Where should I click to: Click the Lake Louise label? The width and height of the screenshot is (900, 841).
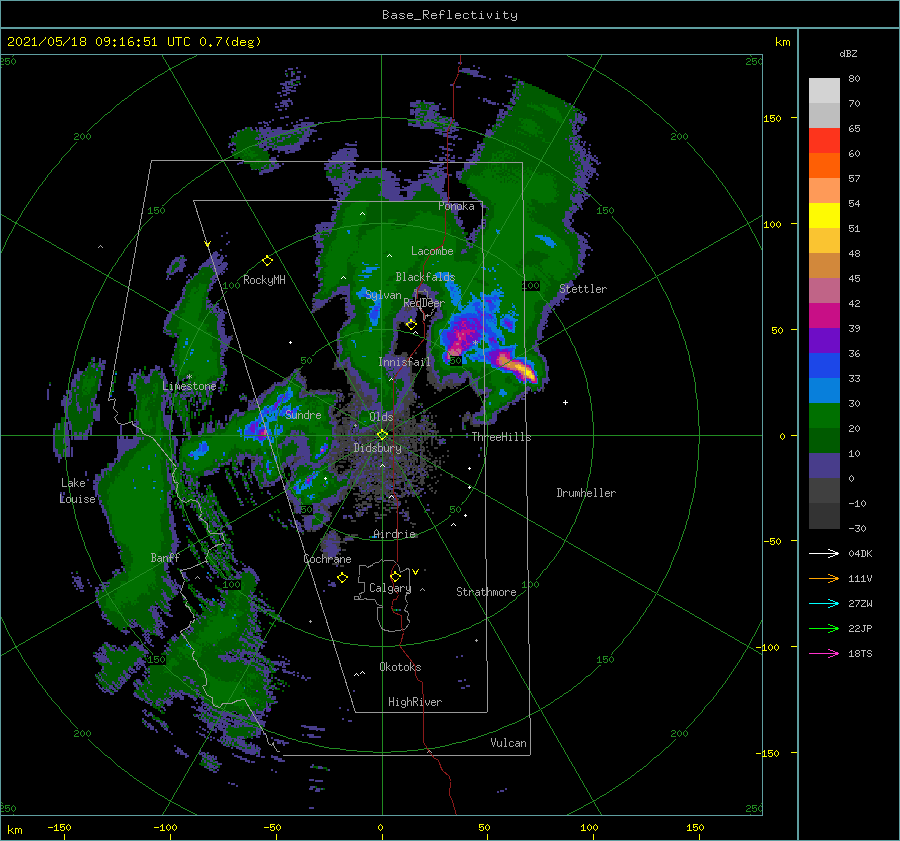(77, 491)
